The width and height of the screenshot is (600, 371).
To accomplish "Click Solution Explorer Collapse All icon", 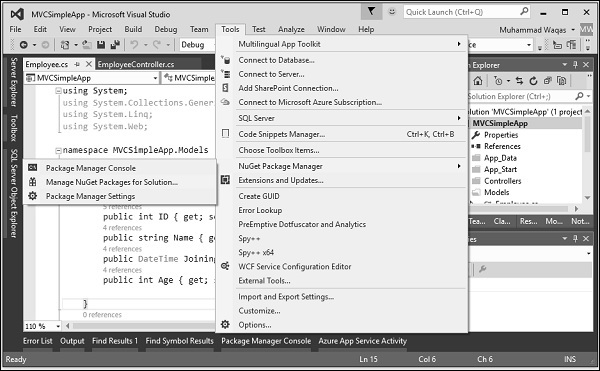I will 548,81.
